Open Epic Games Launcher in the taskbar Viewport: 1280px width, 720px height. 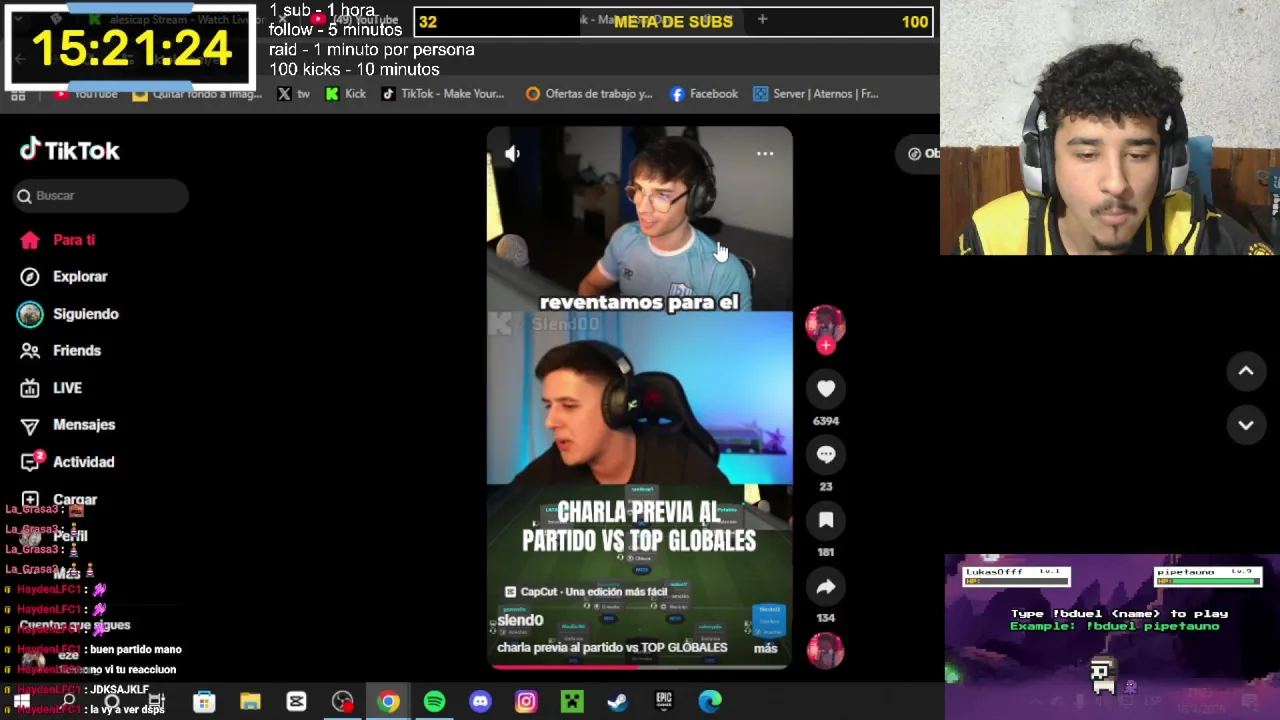(x=664, y=702)
